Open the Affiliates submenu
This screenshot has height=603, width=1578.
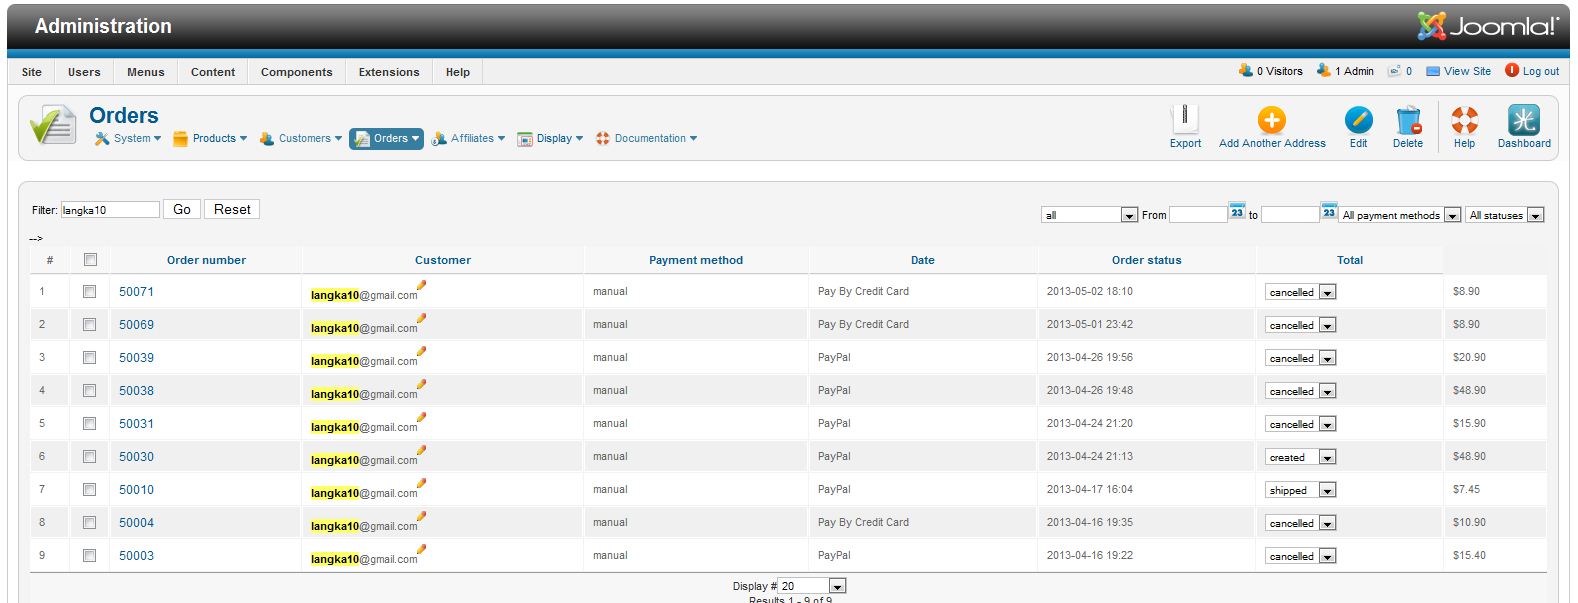point(468,139)
